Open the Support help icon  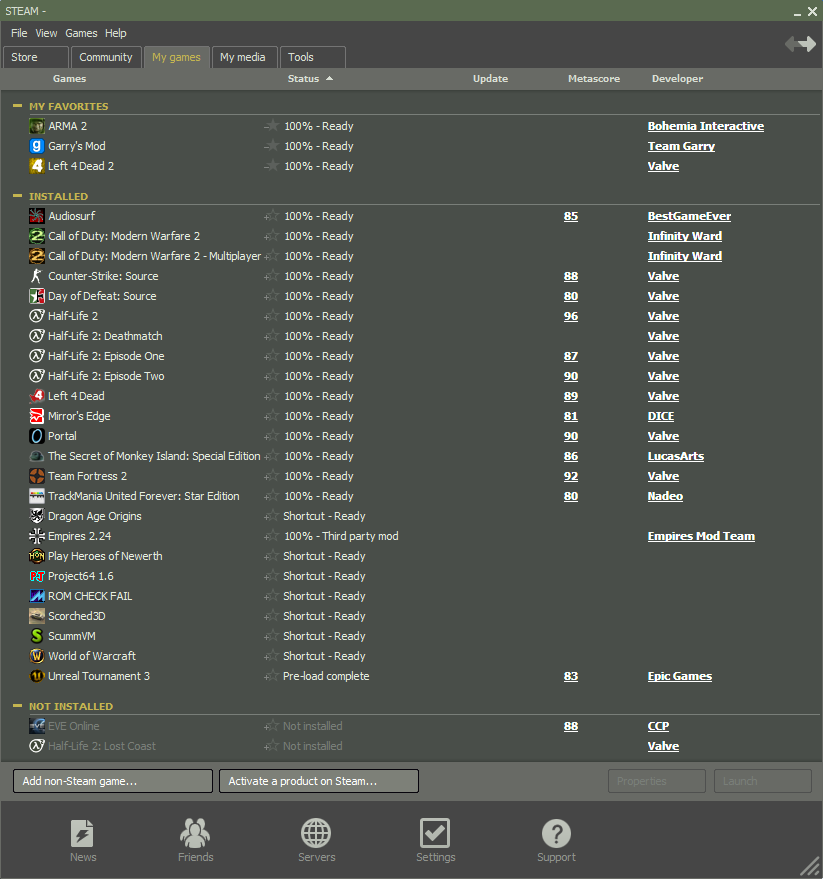(x=556, y=840)
